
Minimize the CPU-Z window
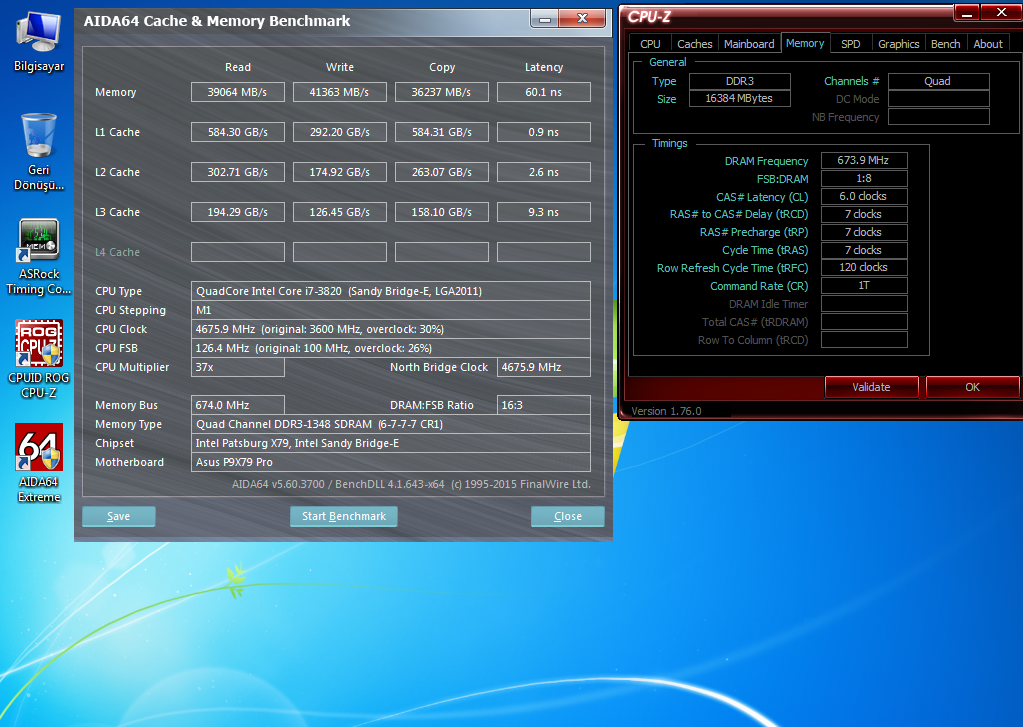tap(967, 13)
